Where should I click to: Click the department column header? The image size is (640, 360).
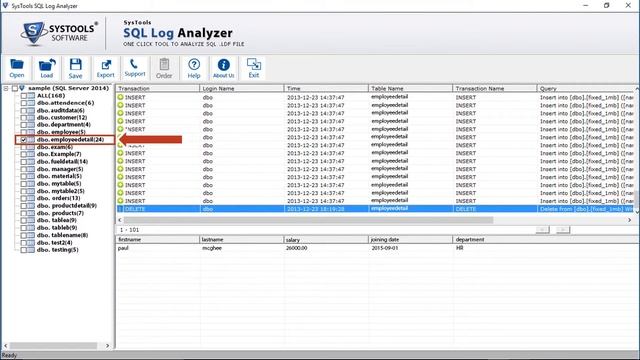546,240
